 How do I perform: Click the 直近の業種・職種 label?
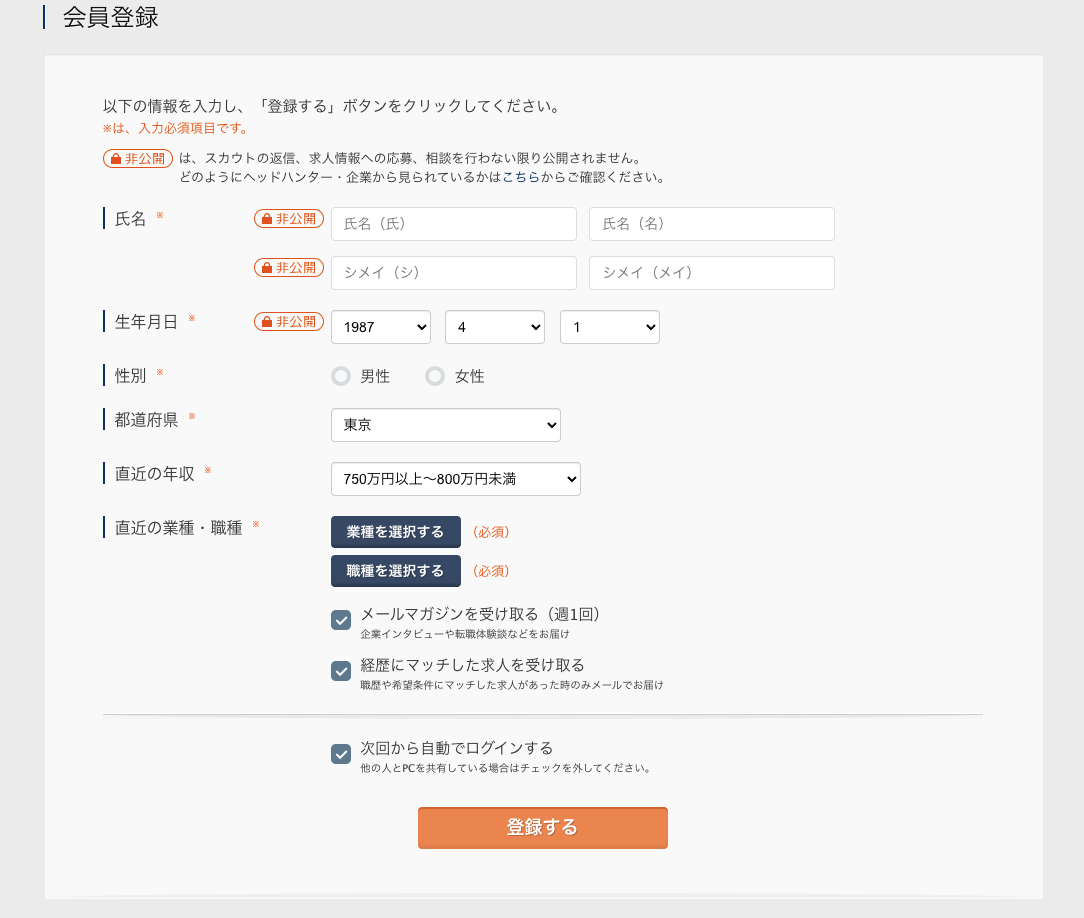coord(178,528)
